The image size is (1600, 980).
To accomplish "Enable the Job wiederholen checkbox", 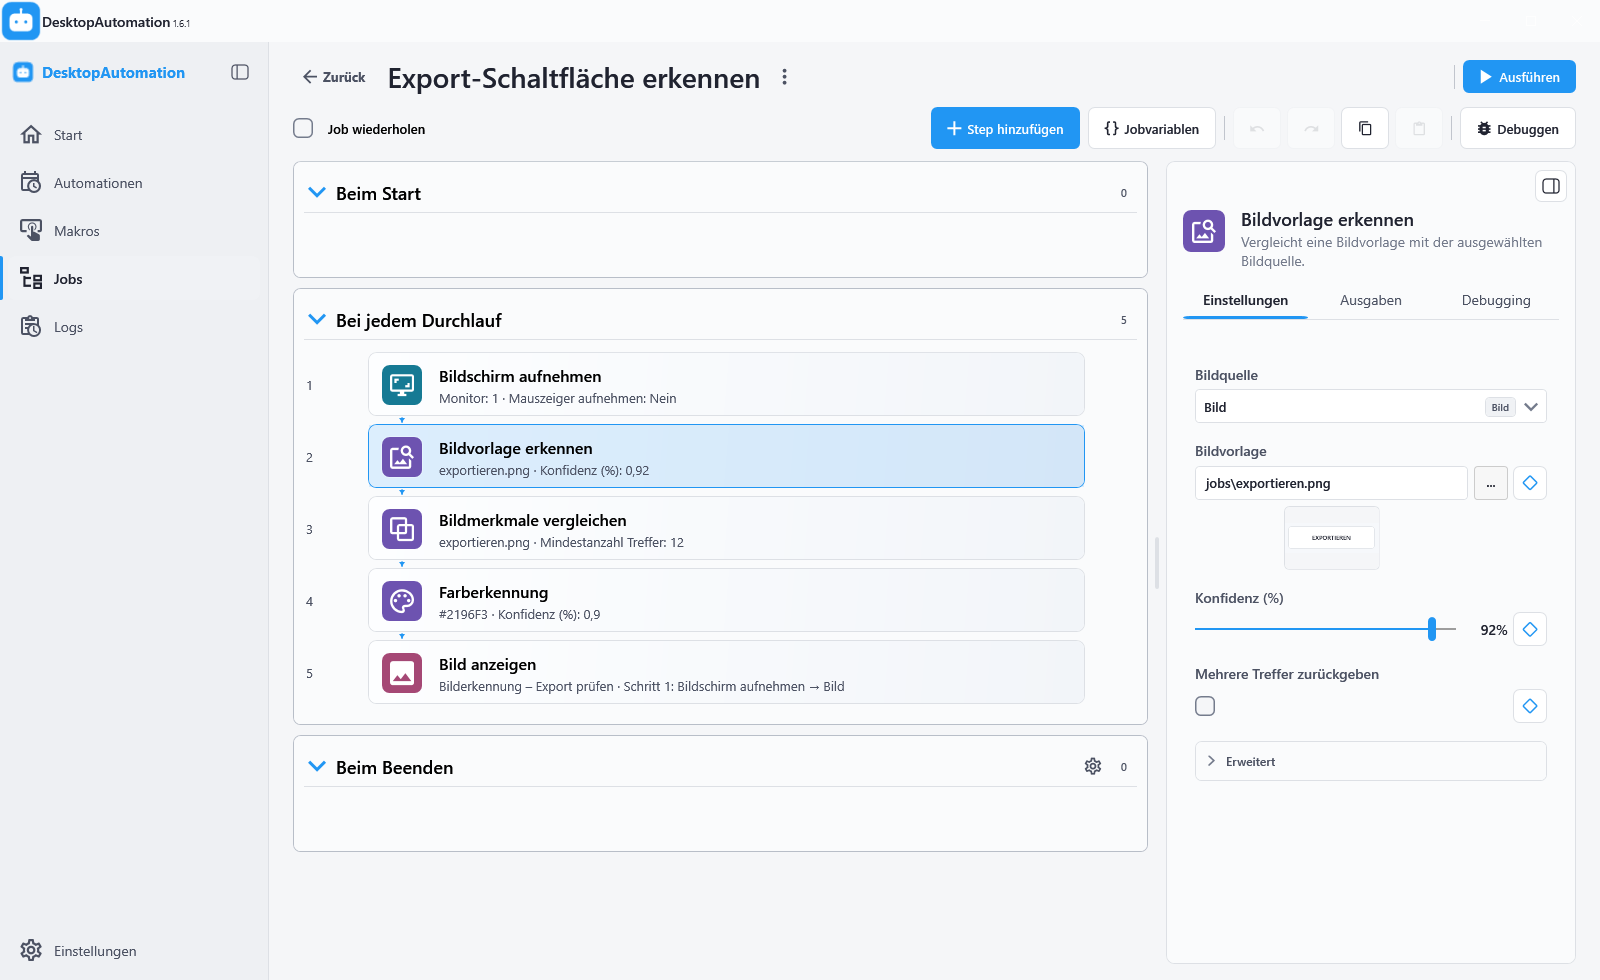I will click(303, 128).
